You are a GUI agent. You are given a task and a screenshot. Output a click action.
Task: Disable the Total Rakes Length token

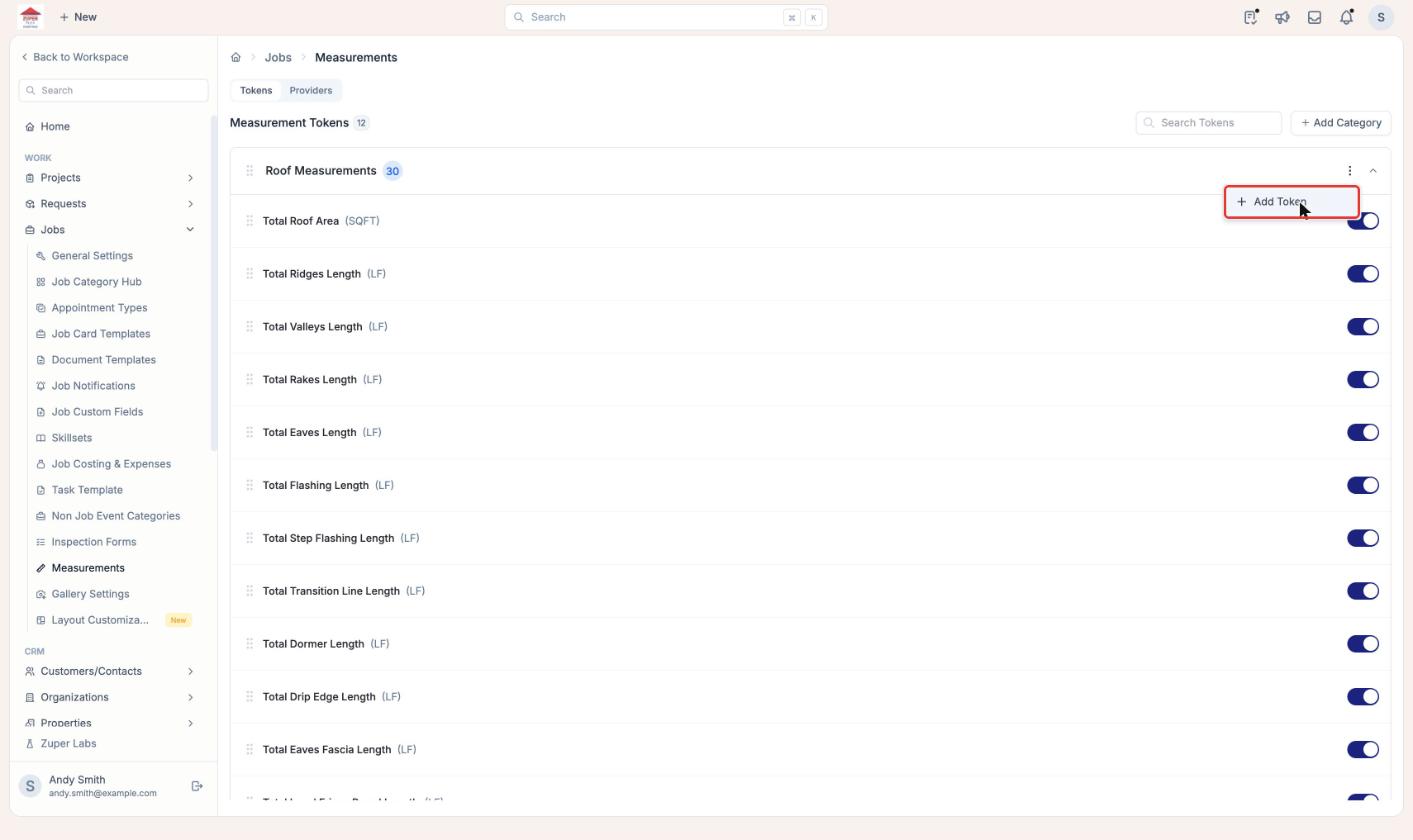pyautogui.click(x=1363, y=380)
